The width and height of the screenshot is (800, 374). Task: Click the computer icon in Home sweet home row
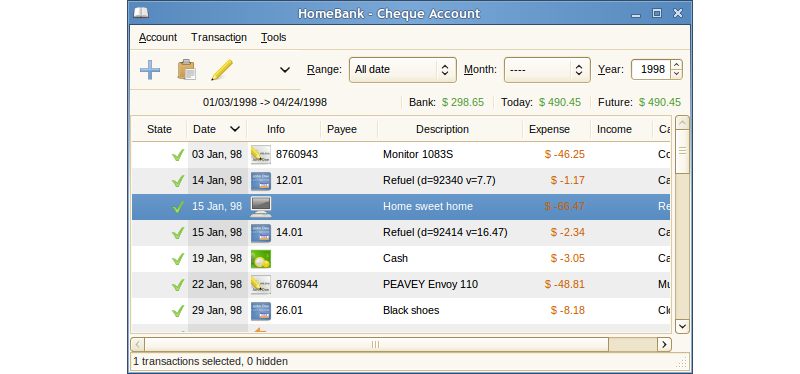(x=261, y=207)
